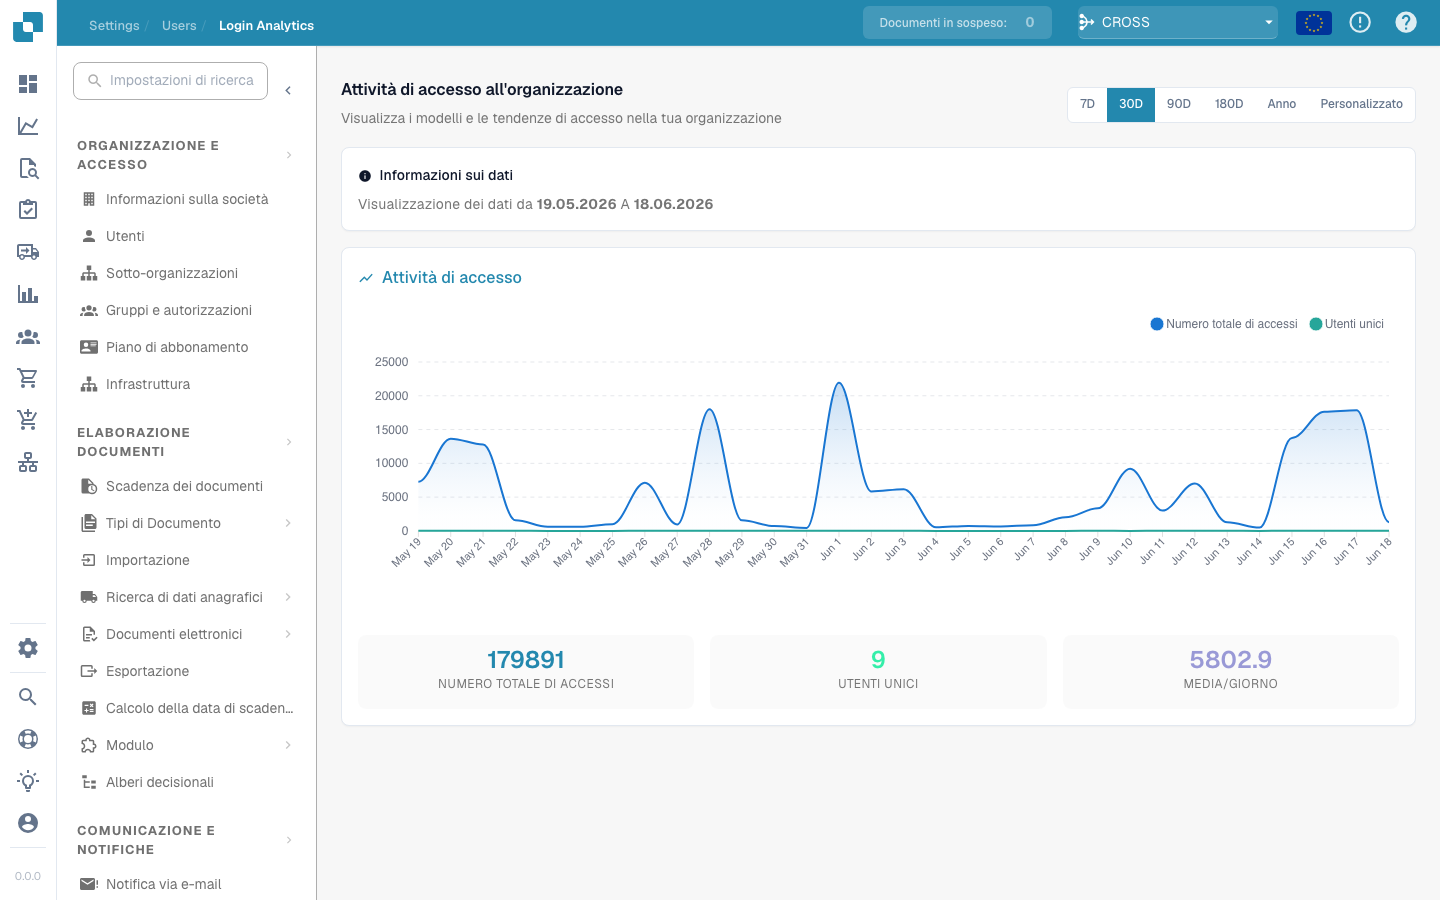1440x900 pixels.
Task: Open the magnifier search rail icon
Action: (28, 697)
